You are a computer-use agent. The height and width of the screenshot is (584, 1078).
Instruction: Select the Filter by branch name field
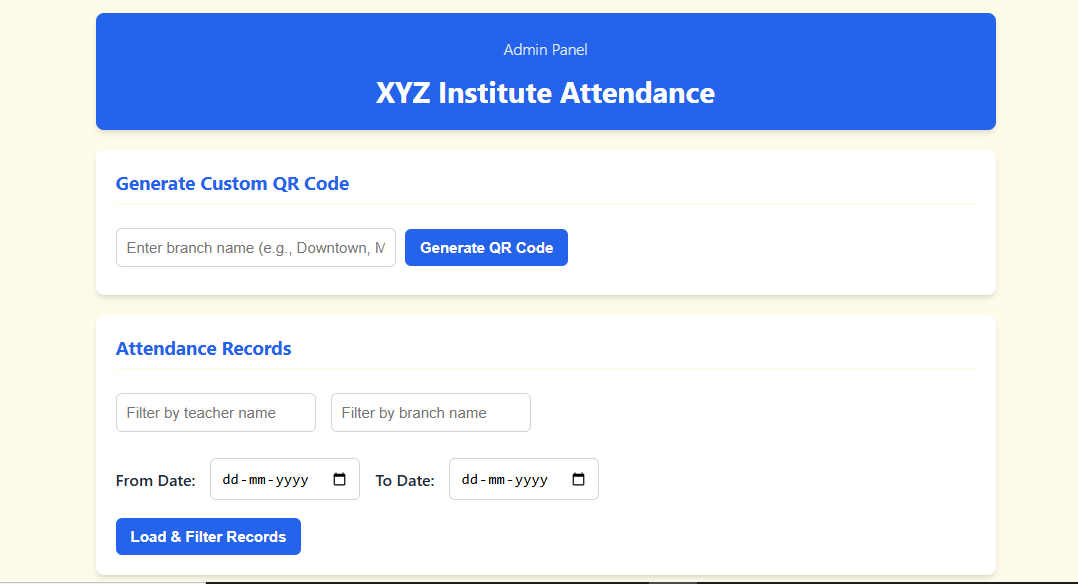tap(430, 413)
